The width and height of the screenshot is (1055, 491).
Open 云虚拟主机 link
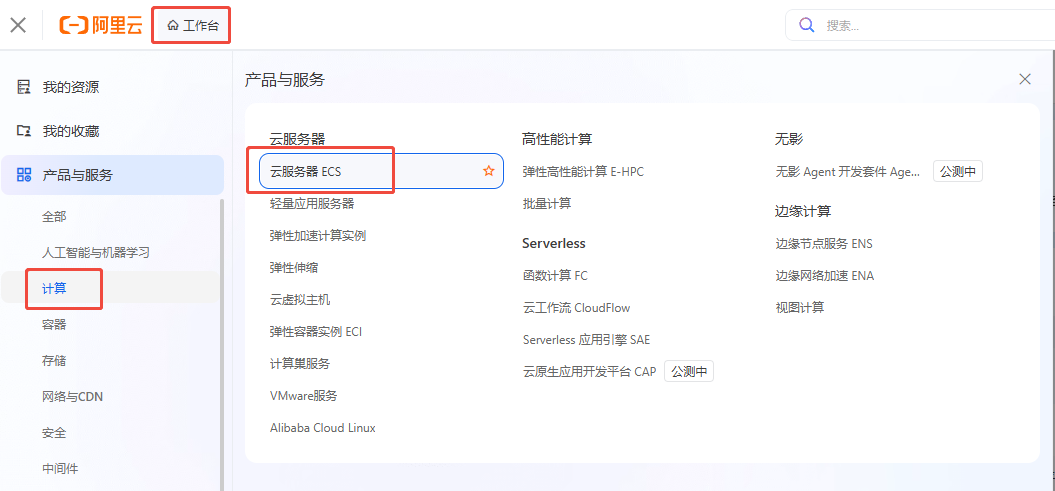click(x=300, y=300)
